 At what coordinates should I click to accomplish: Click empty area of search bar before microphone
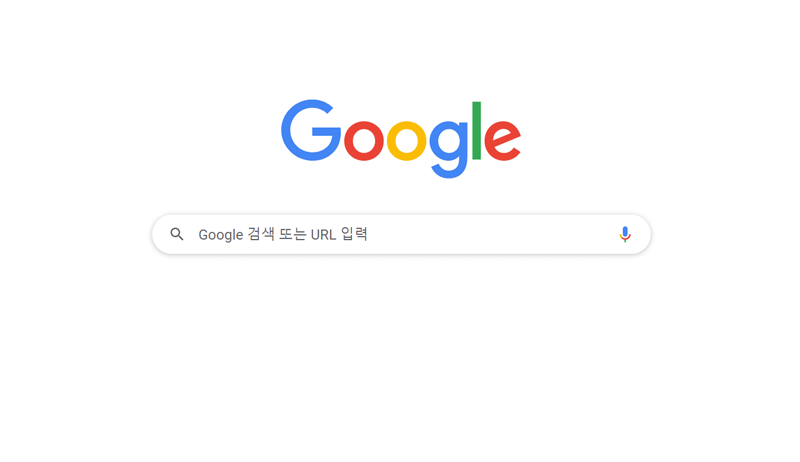pos(490,234)
